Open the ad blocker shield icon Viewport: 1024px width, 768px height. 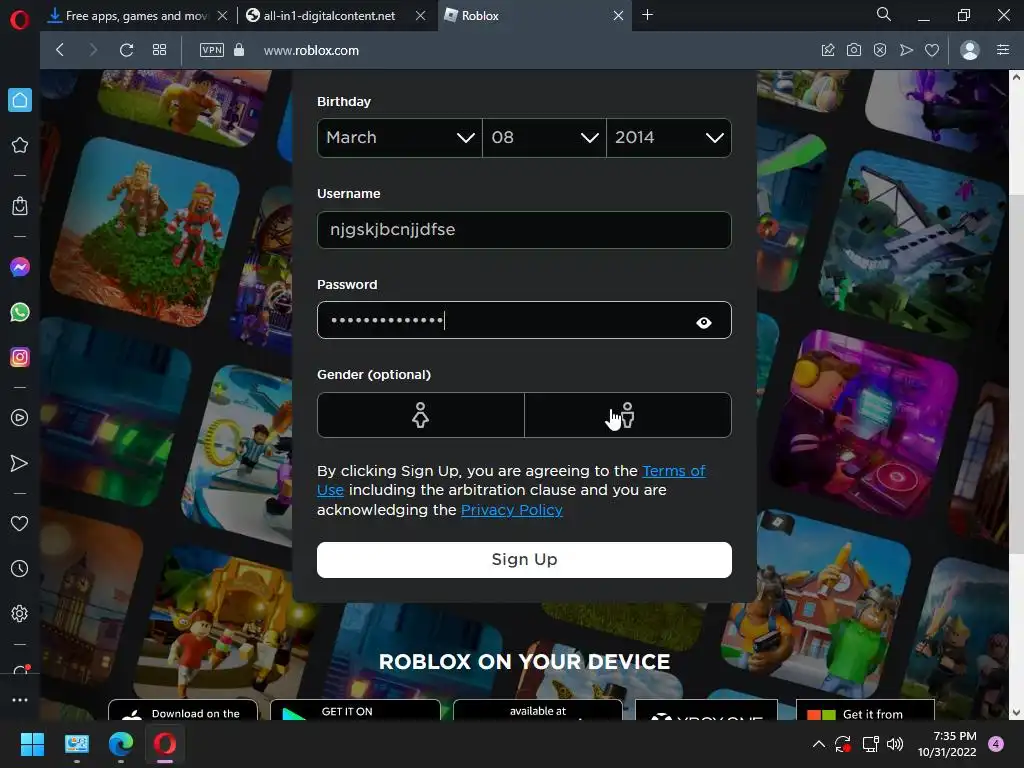coord(880,50)
